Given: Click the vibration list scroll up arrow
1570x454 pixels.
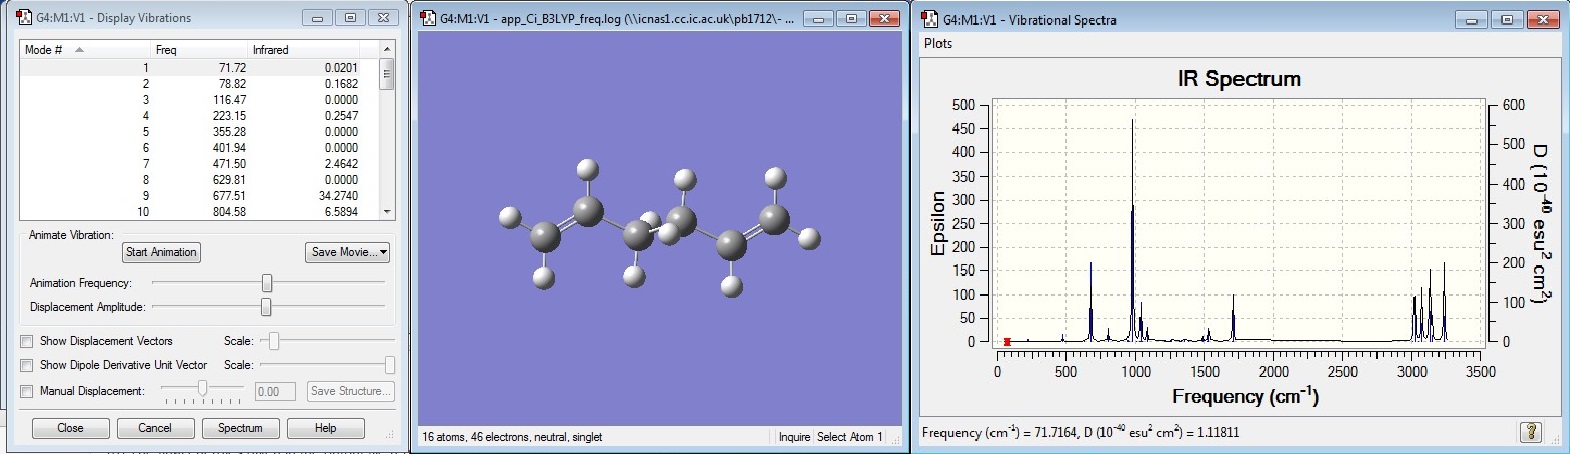Looking at the screenshot, I should coord(387,49).
